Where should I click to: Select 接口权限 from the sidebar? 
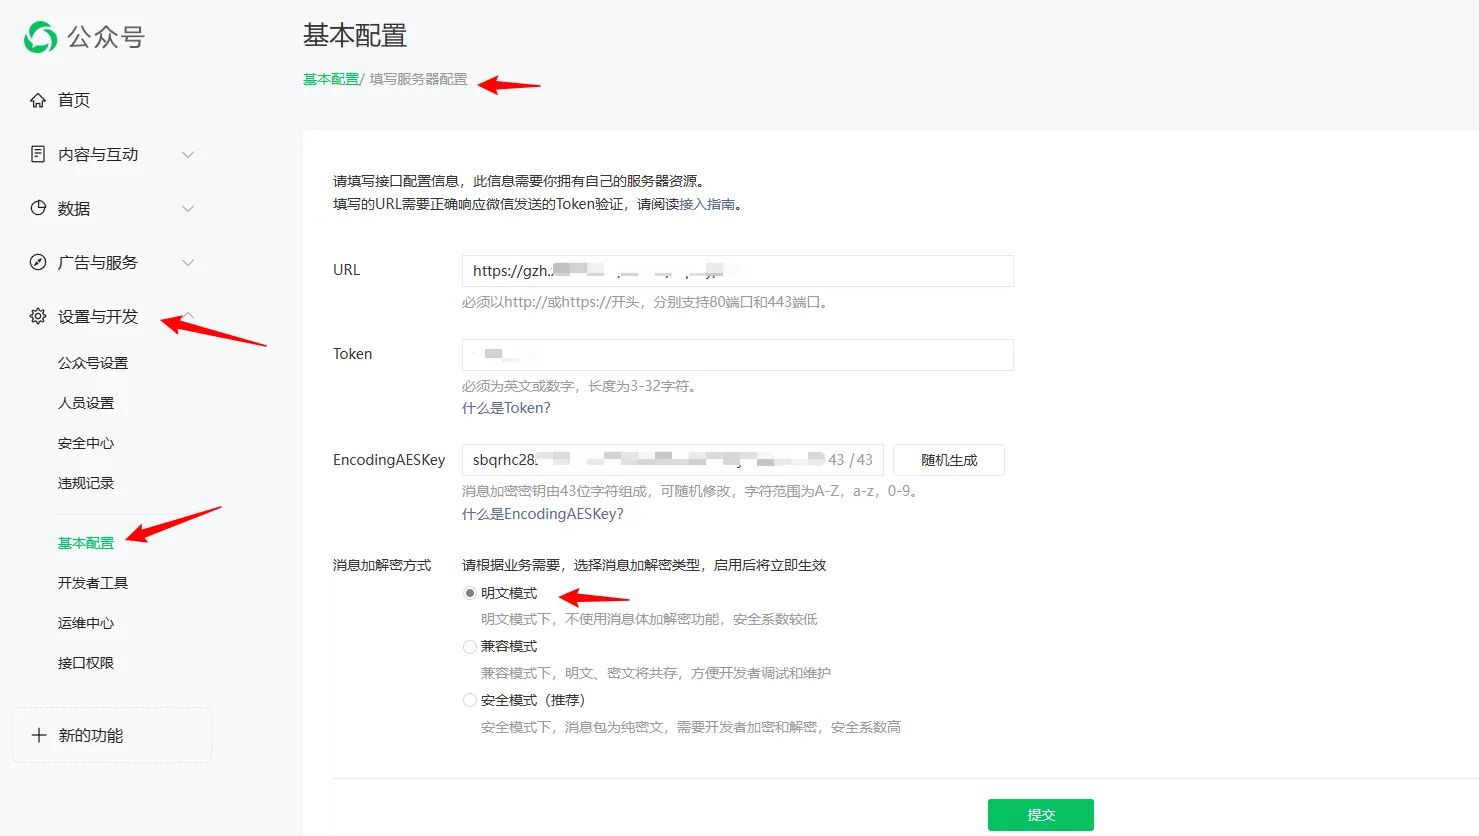(x=85, y=662)
